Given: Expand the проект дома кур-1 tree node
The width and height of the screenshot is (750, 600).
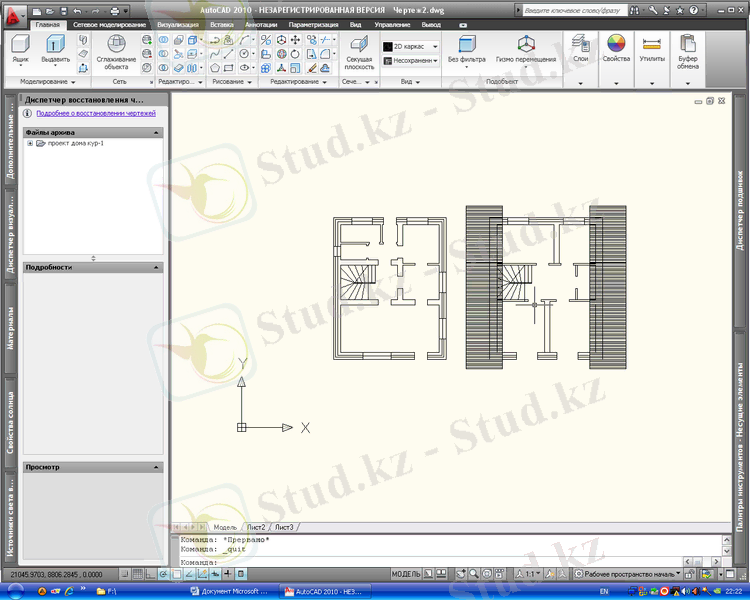Looking at the screenshot, I should (x=30, y=143).
